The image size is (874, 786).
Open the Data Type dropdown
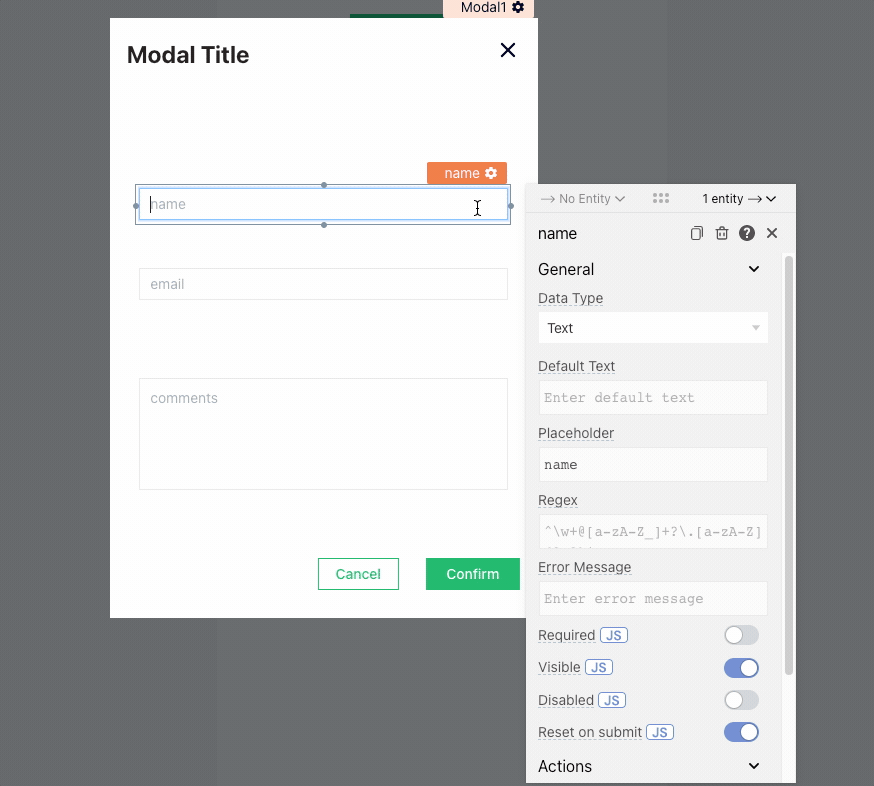pyautogui.click(x=653, y=328)
